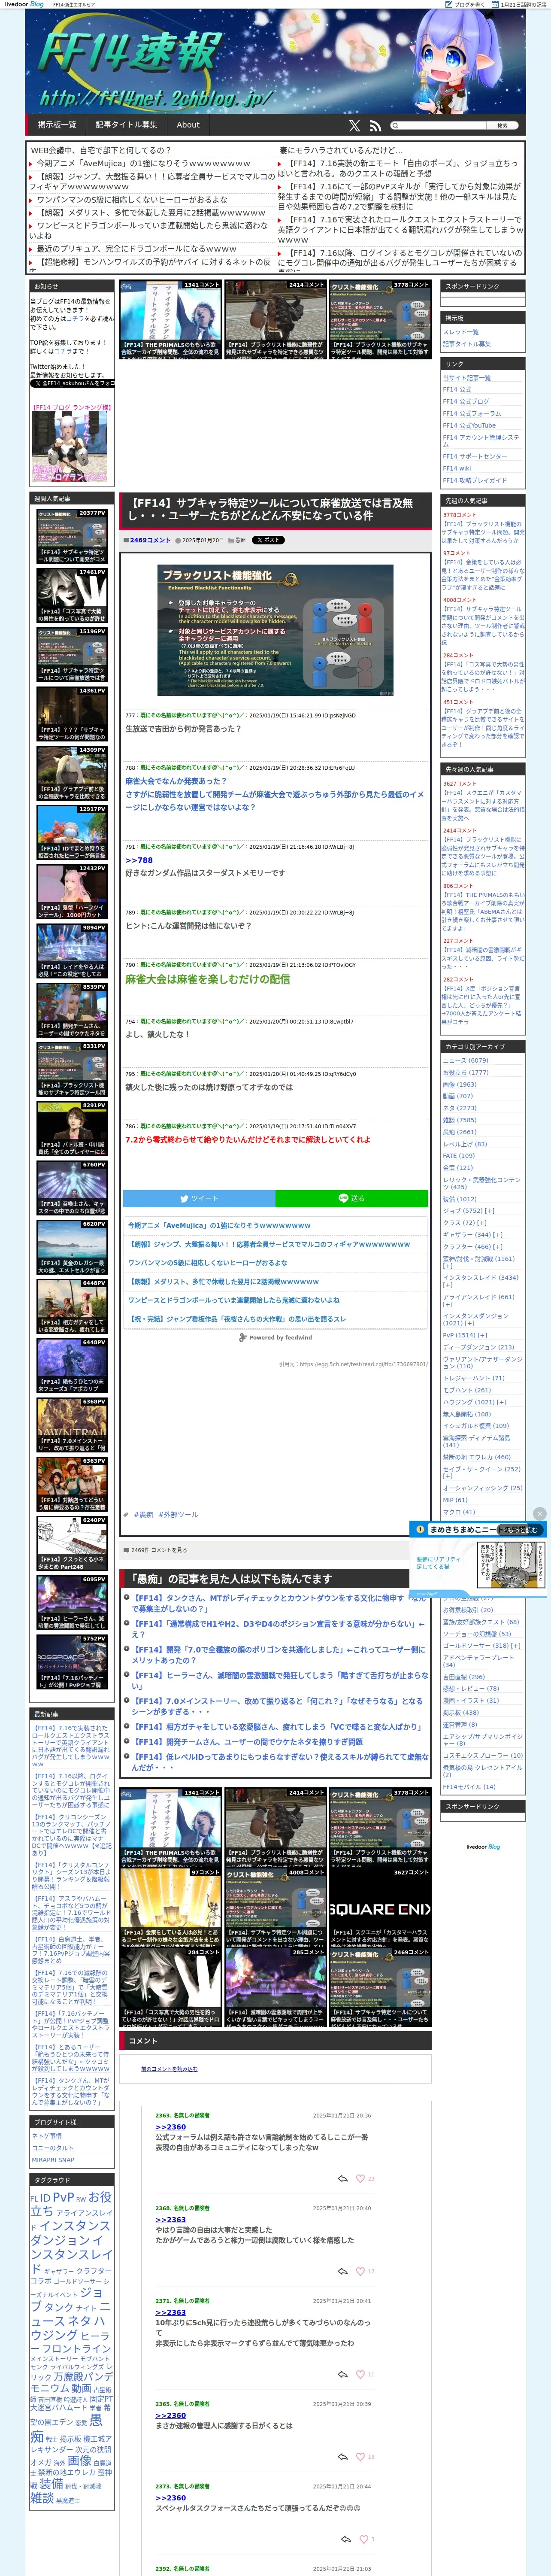The image size is (551, 2576).
Task: Expand the ハウジング (1021) category
Action: coord(502,1402)
